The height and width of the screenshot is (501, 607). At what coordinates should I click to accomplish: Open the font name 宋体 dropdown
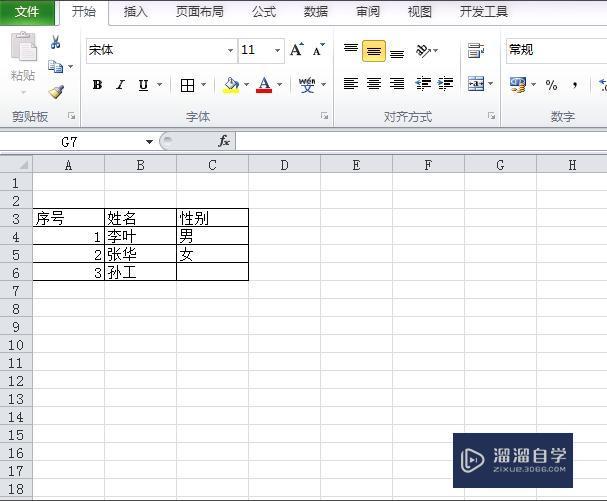pos(230,51)
